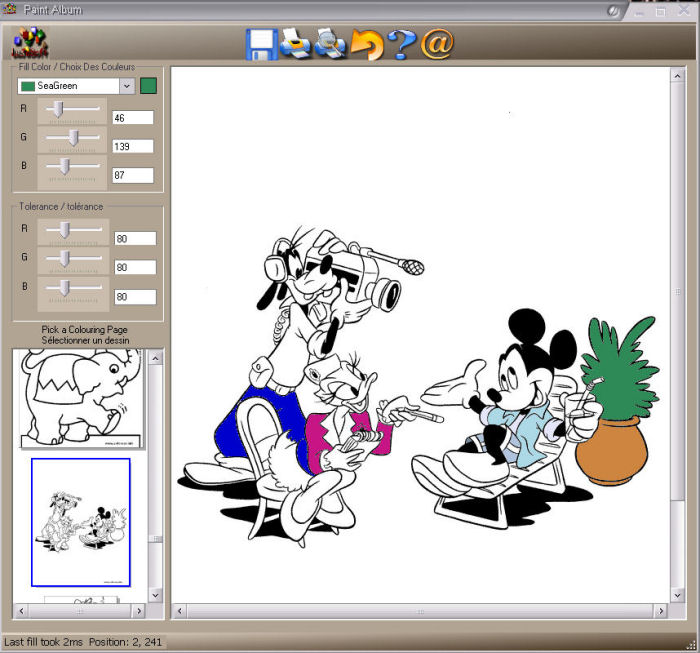
Task: Click the green fill color swatch
Action: click(148, 86)
